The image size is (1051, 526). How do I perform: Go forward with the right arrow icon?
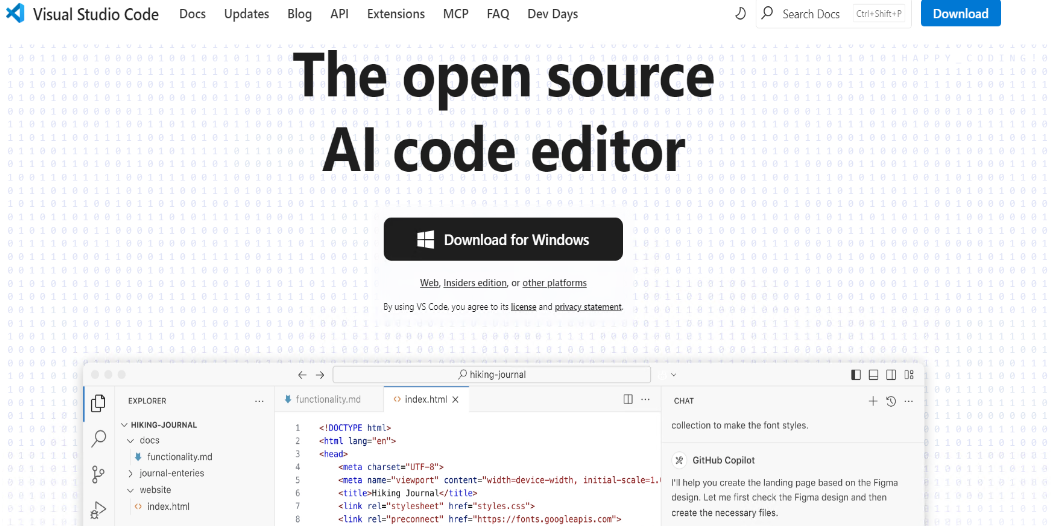[320, 375]
